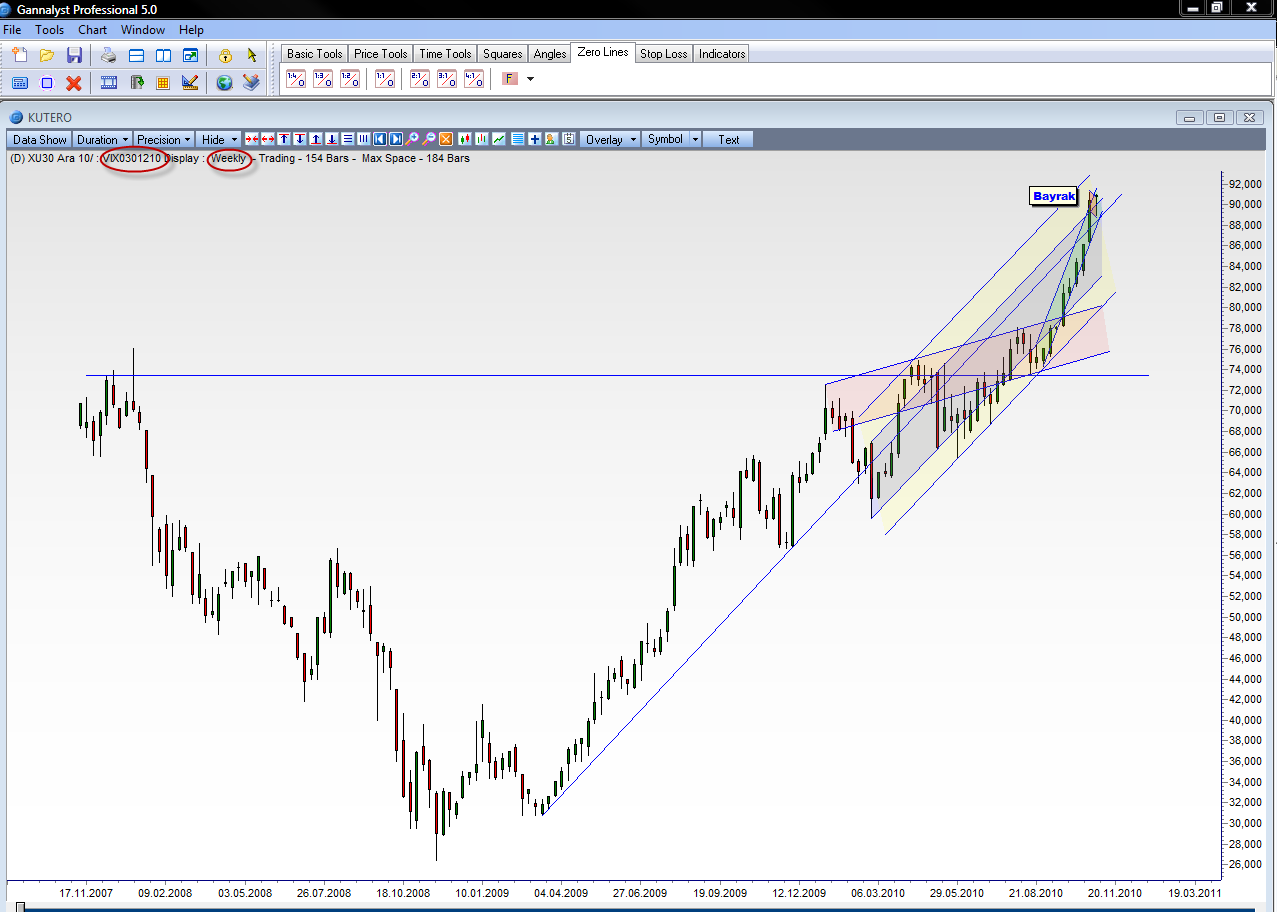Viewport: 1277px width, 912px height.
Task: Open the calculator tool icon
Action: [x=19, y=82]
